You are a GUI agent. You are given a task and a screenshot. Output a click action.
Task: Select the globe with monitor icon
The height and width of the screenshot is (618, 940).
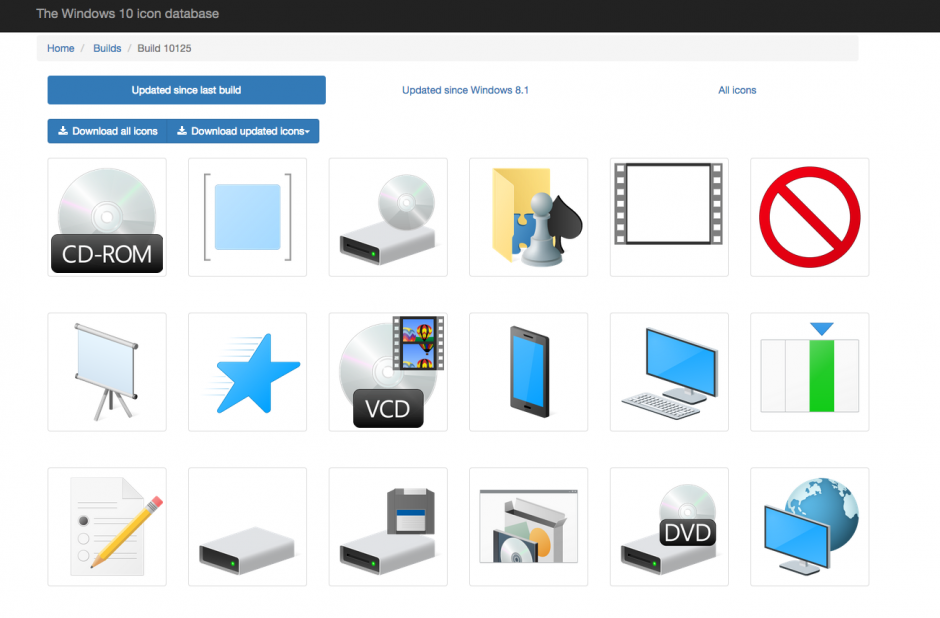pos(810,527)
